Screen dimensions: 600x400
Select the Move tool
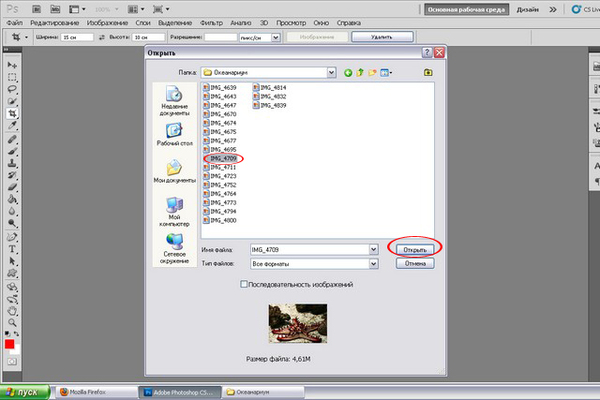click(13, 64)
